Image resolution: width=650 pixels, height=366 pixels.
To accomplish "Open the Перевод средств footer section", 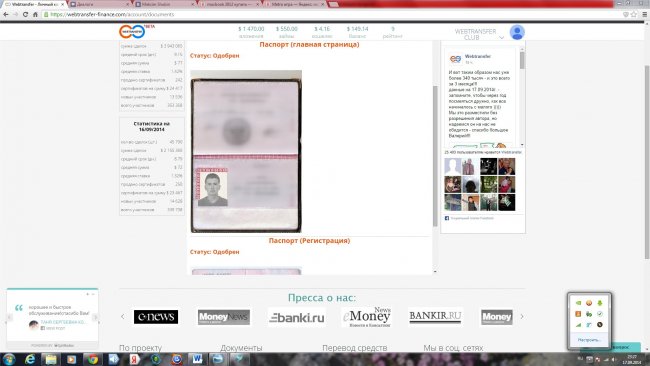I will pos(354,348).
